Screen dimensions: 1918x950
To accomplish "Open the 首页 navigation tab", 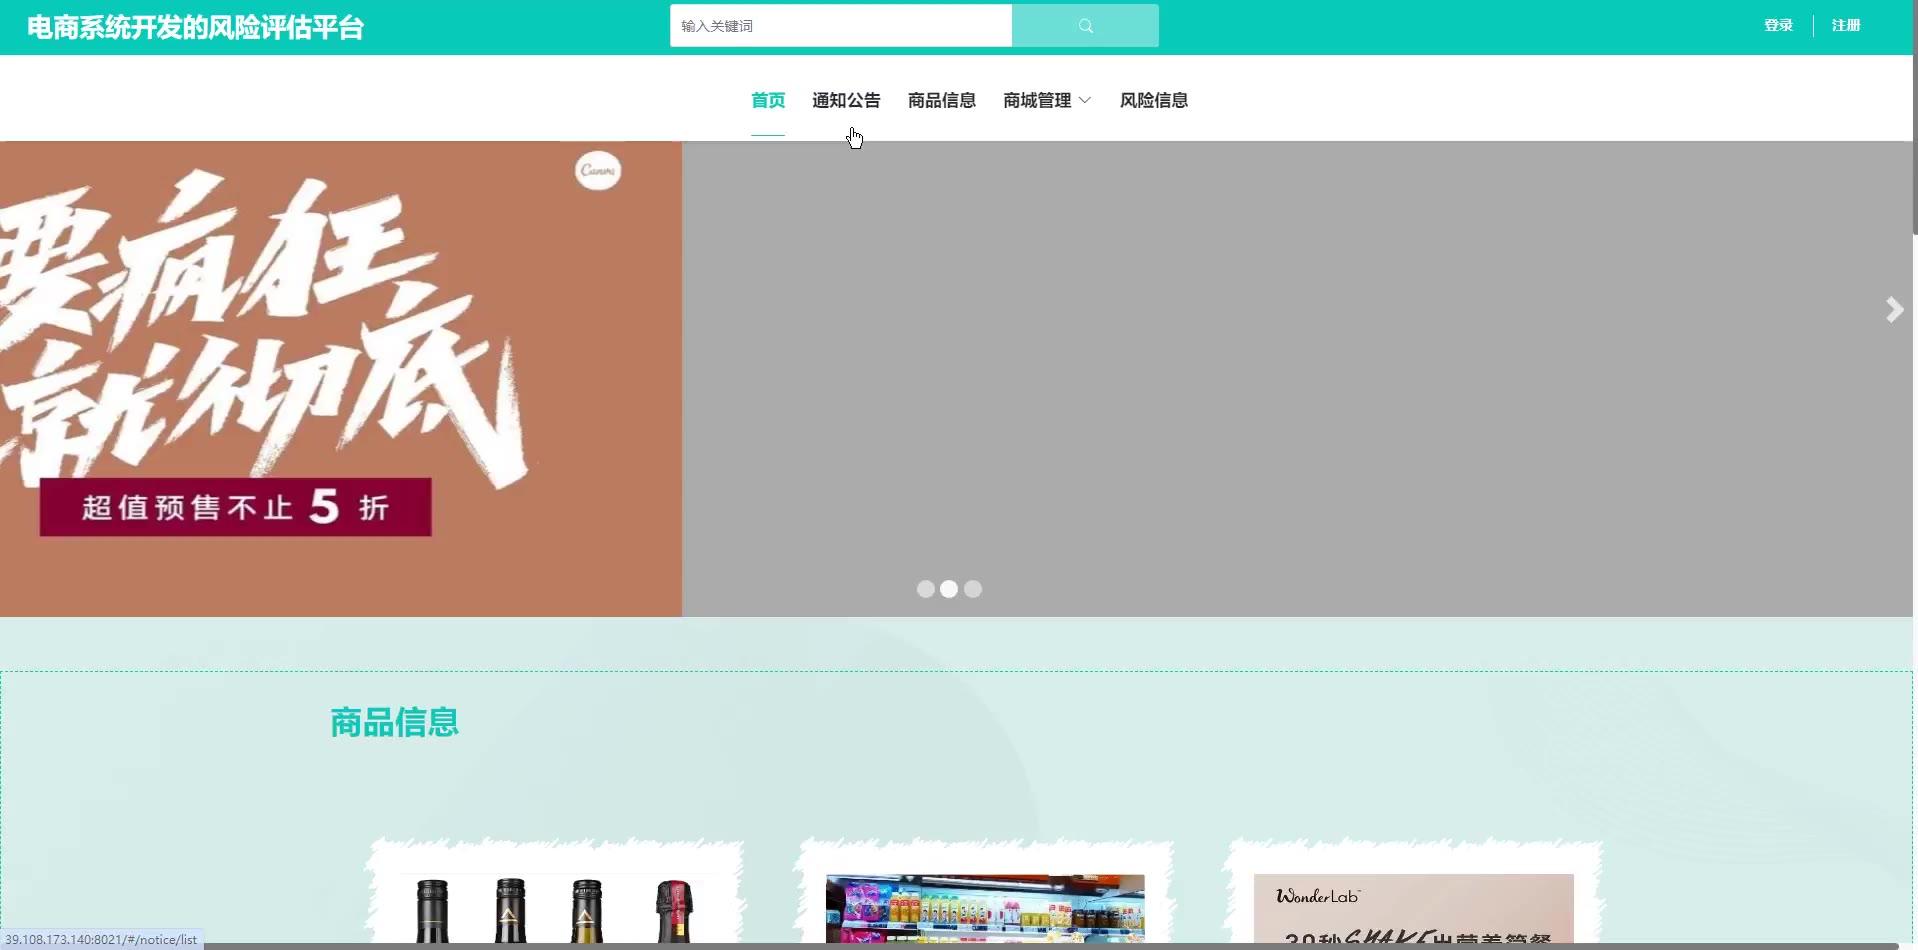I will [x=768, y=100].
